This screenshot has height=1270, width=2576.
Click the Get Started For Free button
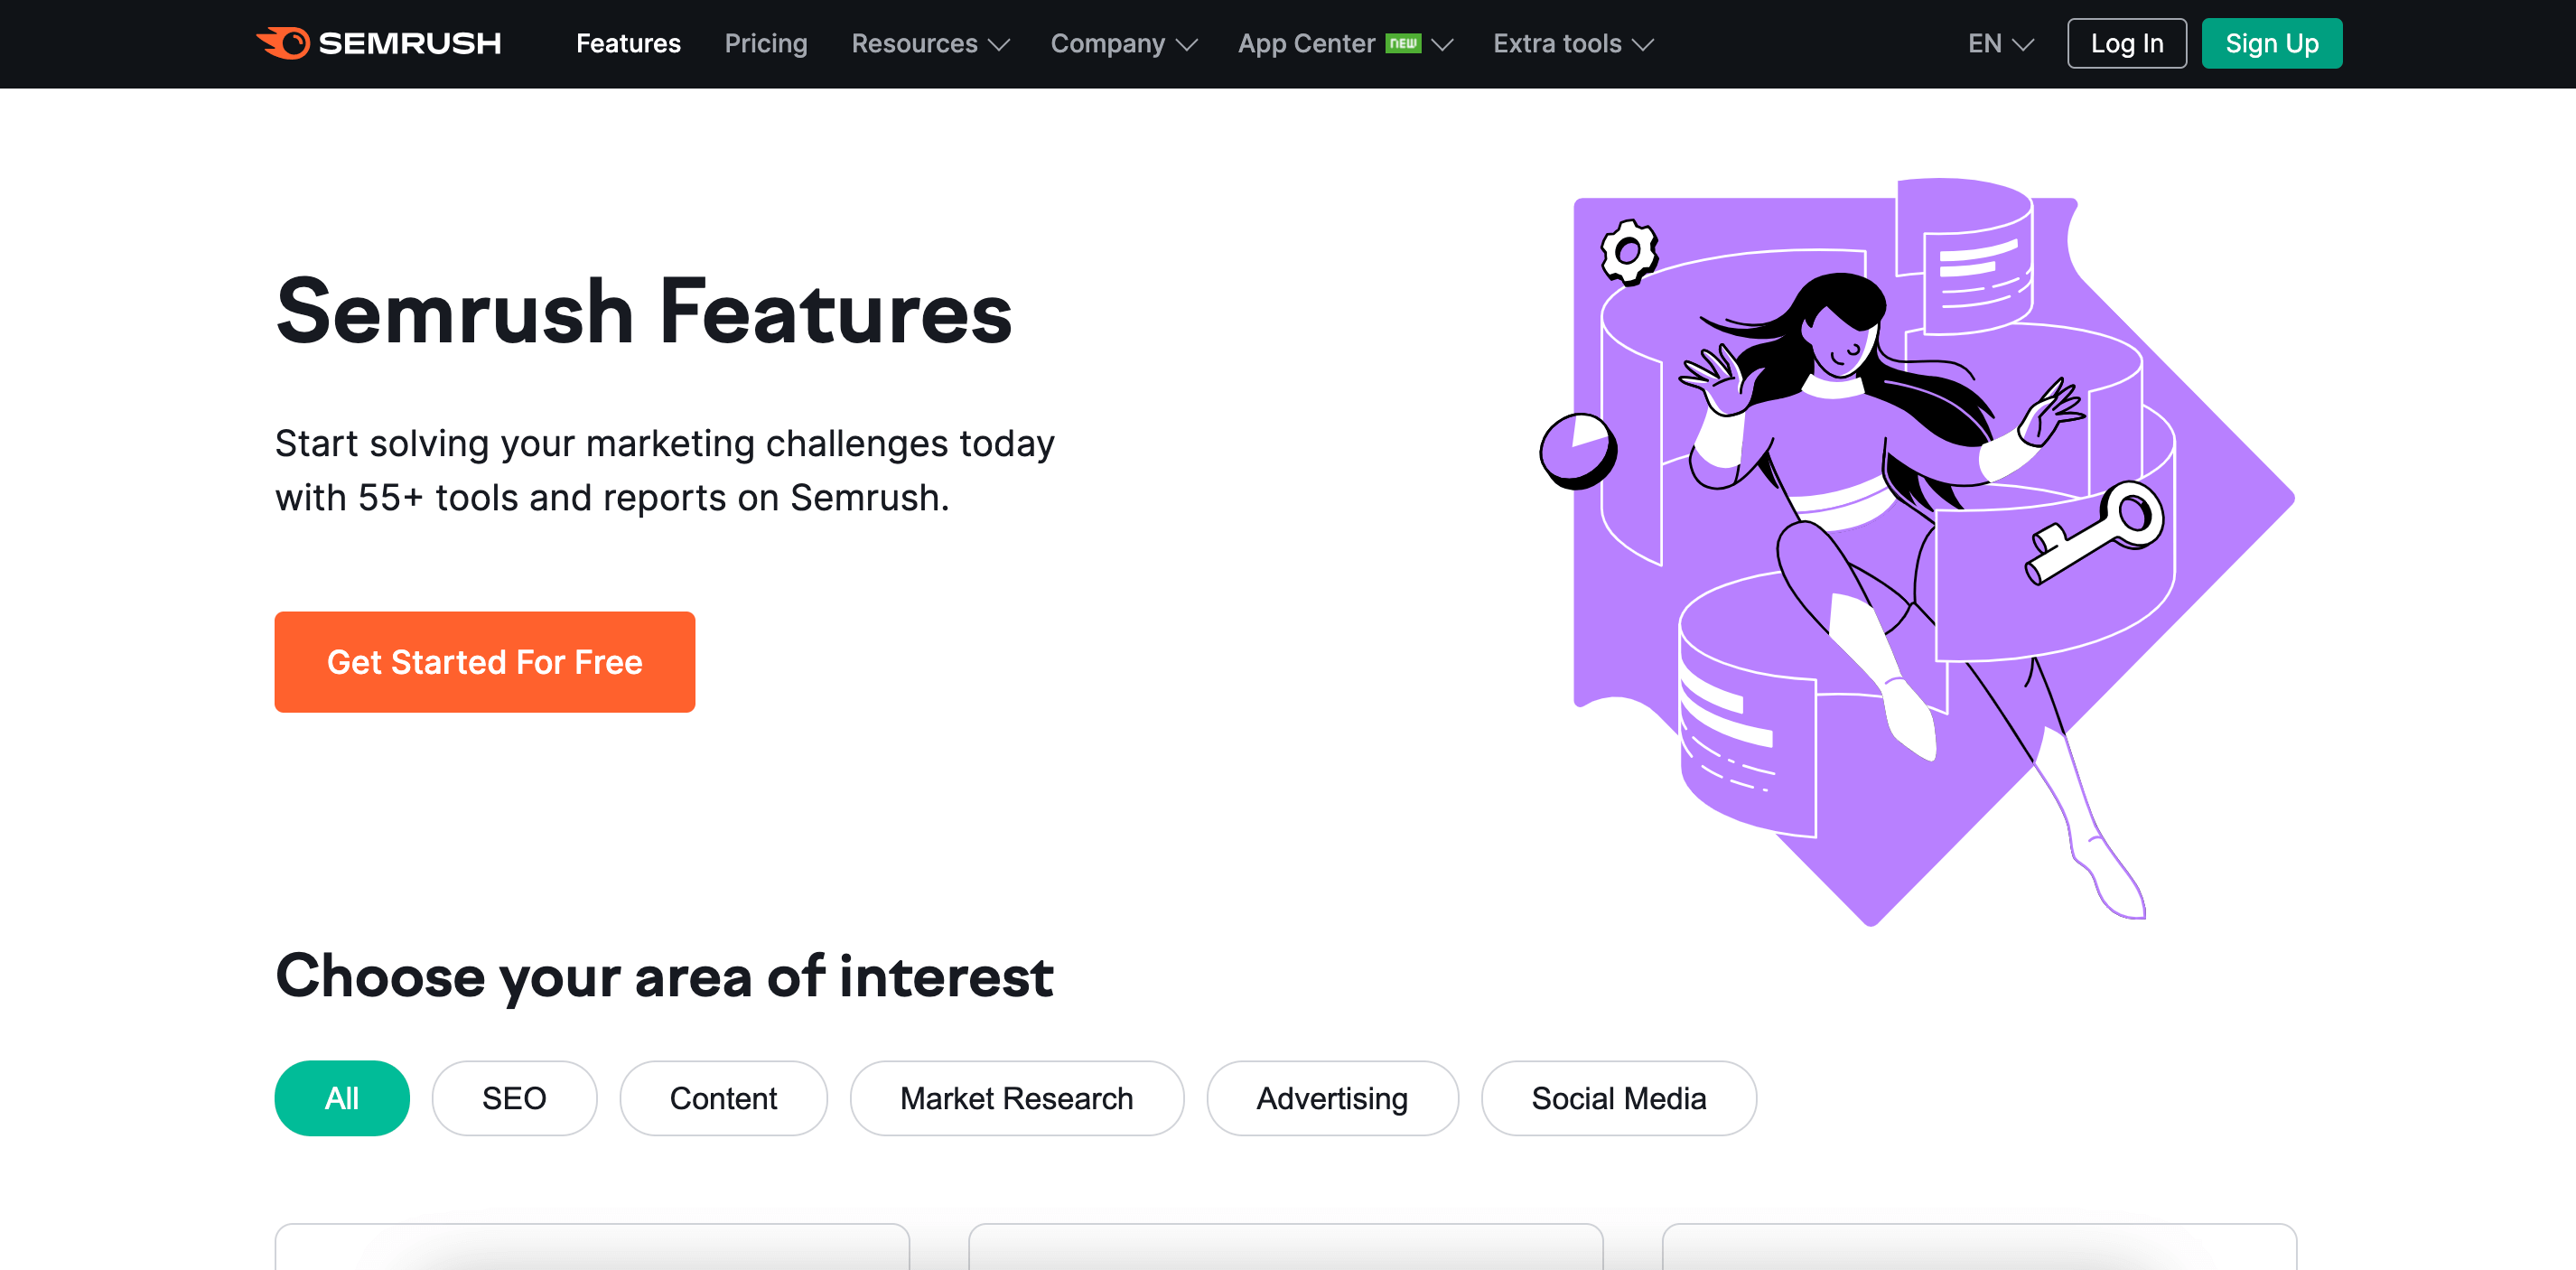coord(485,662)
